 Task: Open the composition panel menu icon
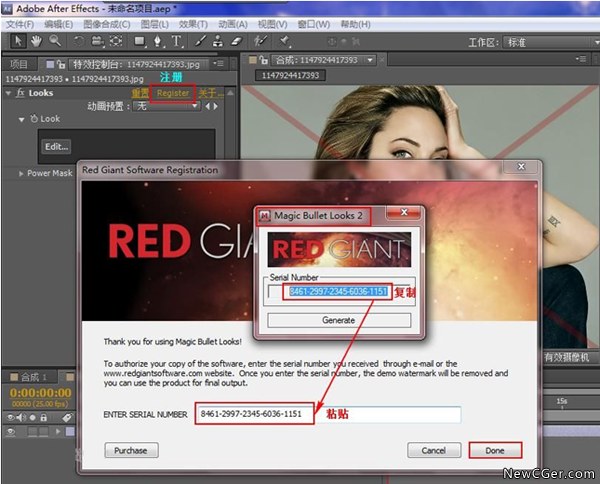581,59
